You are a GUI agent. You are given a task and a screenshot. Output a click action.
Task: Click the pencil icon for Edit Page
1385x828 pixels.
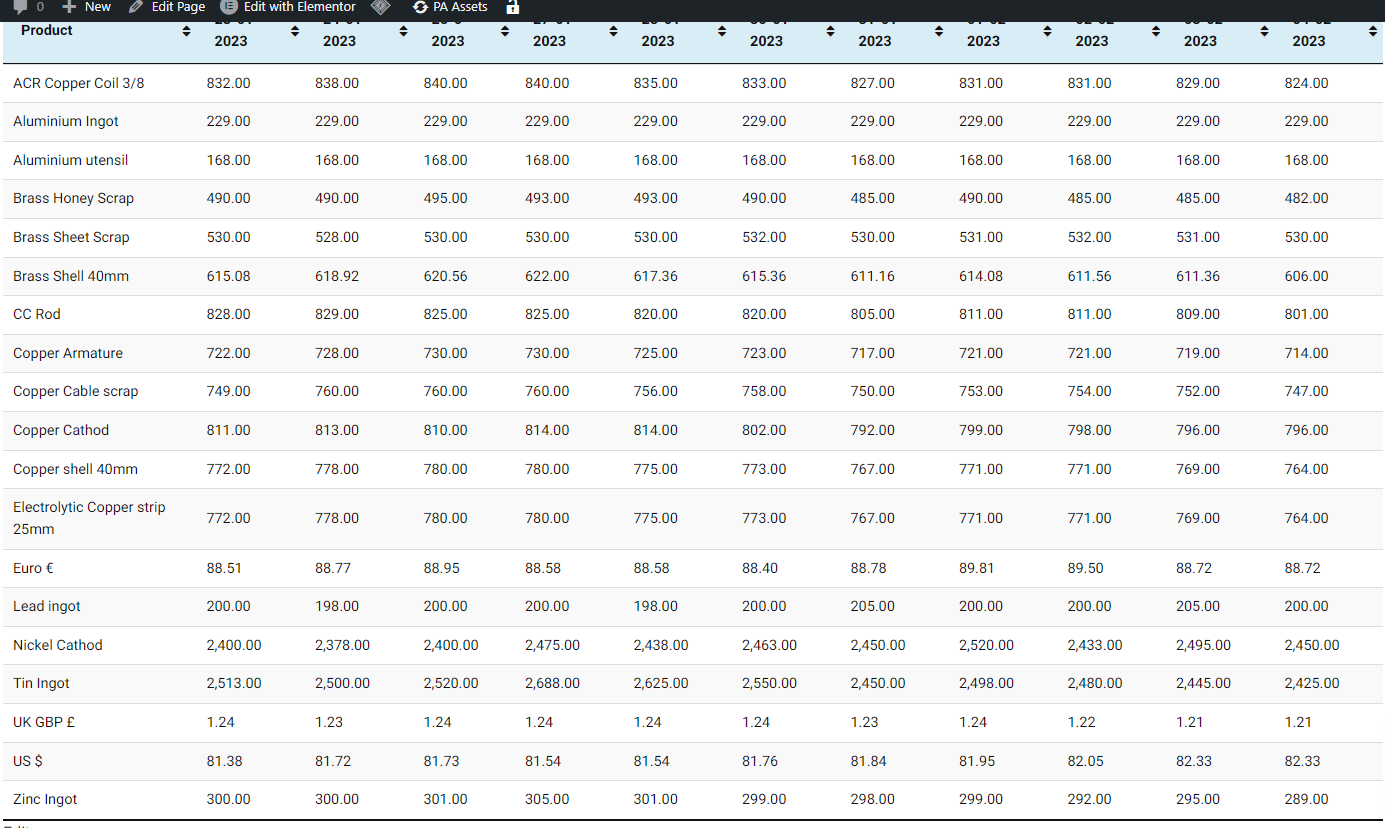click(x=136, y=7)
